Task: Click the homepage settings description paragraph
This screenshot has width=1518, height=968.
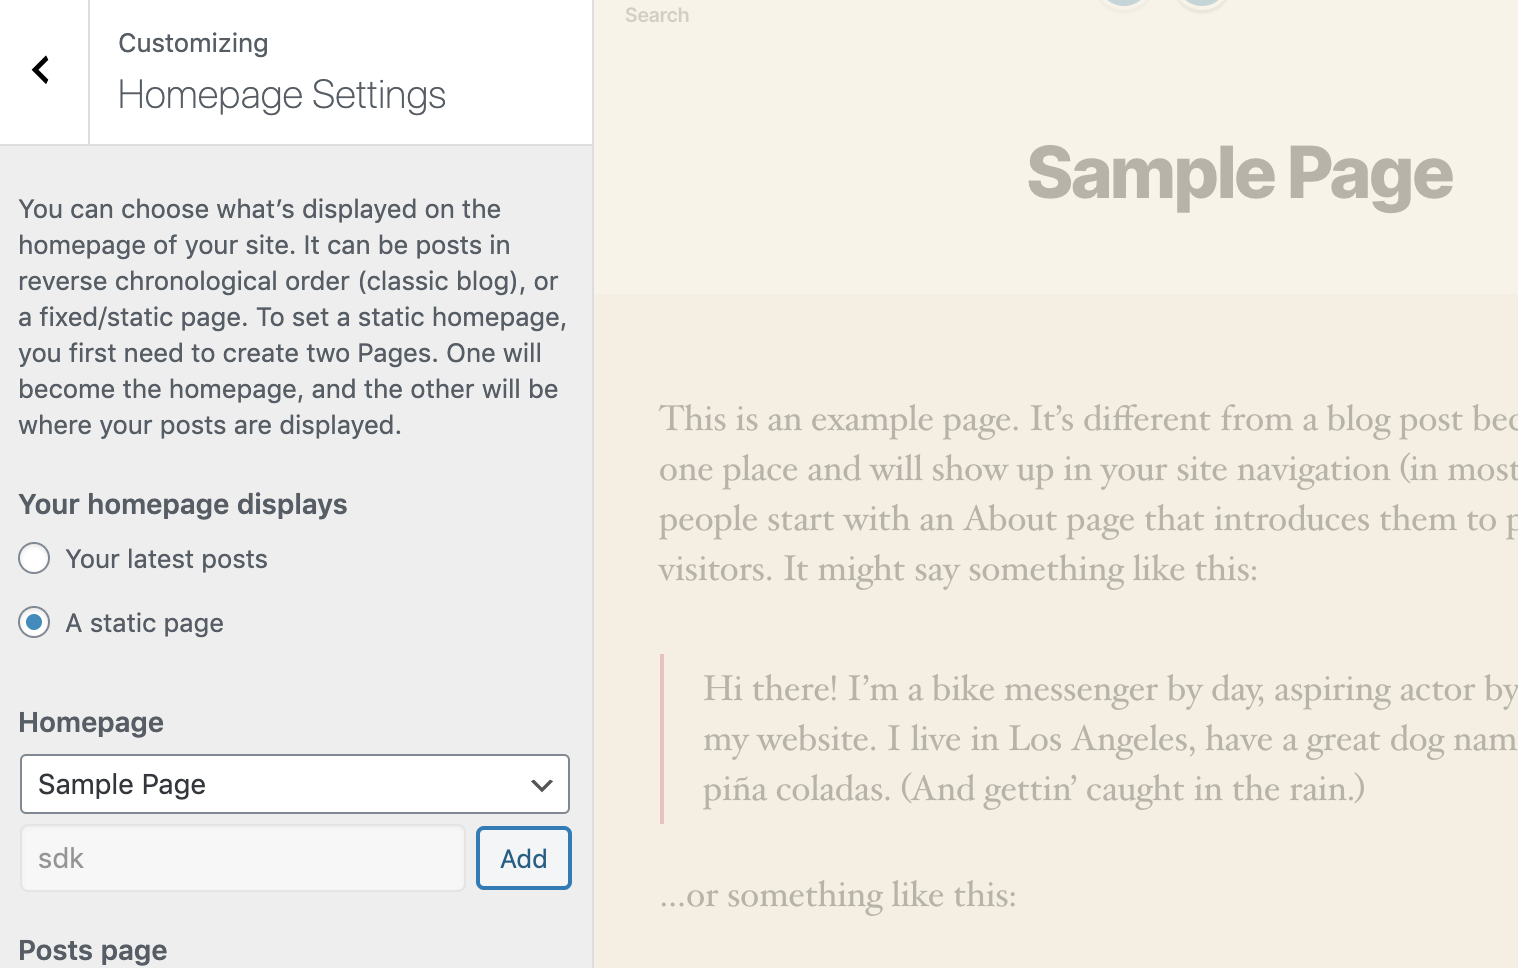Action: [292, 317]
